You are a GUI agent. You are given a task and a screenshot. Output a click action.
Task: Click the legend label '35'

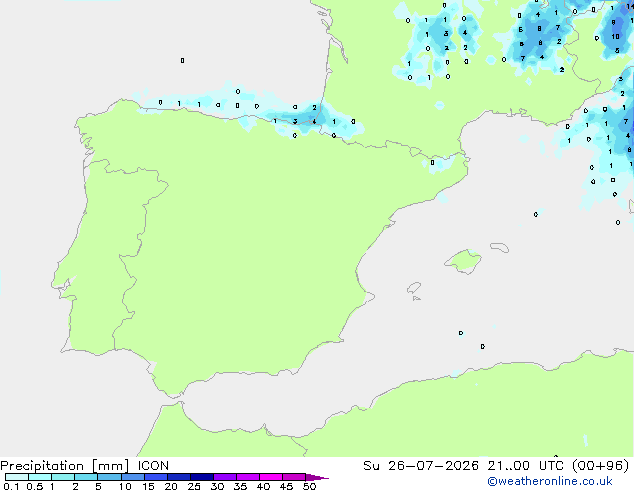point(240,486)
